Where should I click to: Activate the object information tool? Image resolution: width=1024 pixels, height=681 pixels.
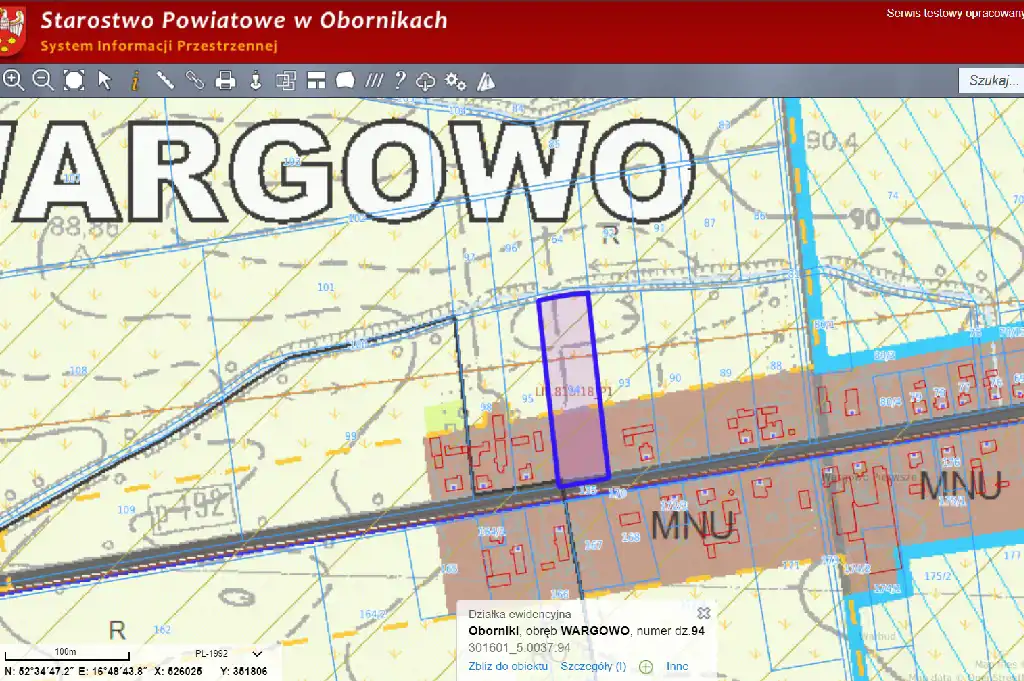tap(135, 80)
